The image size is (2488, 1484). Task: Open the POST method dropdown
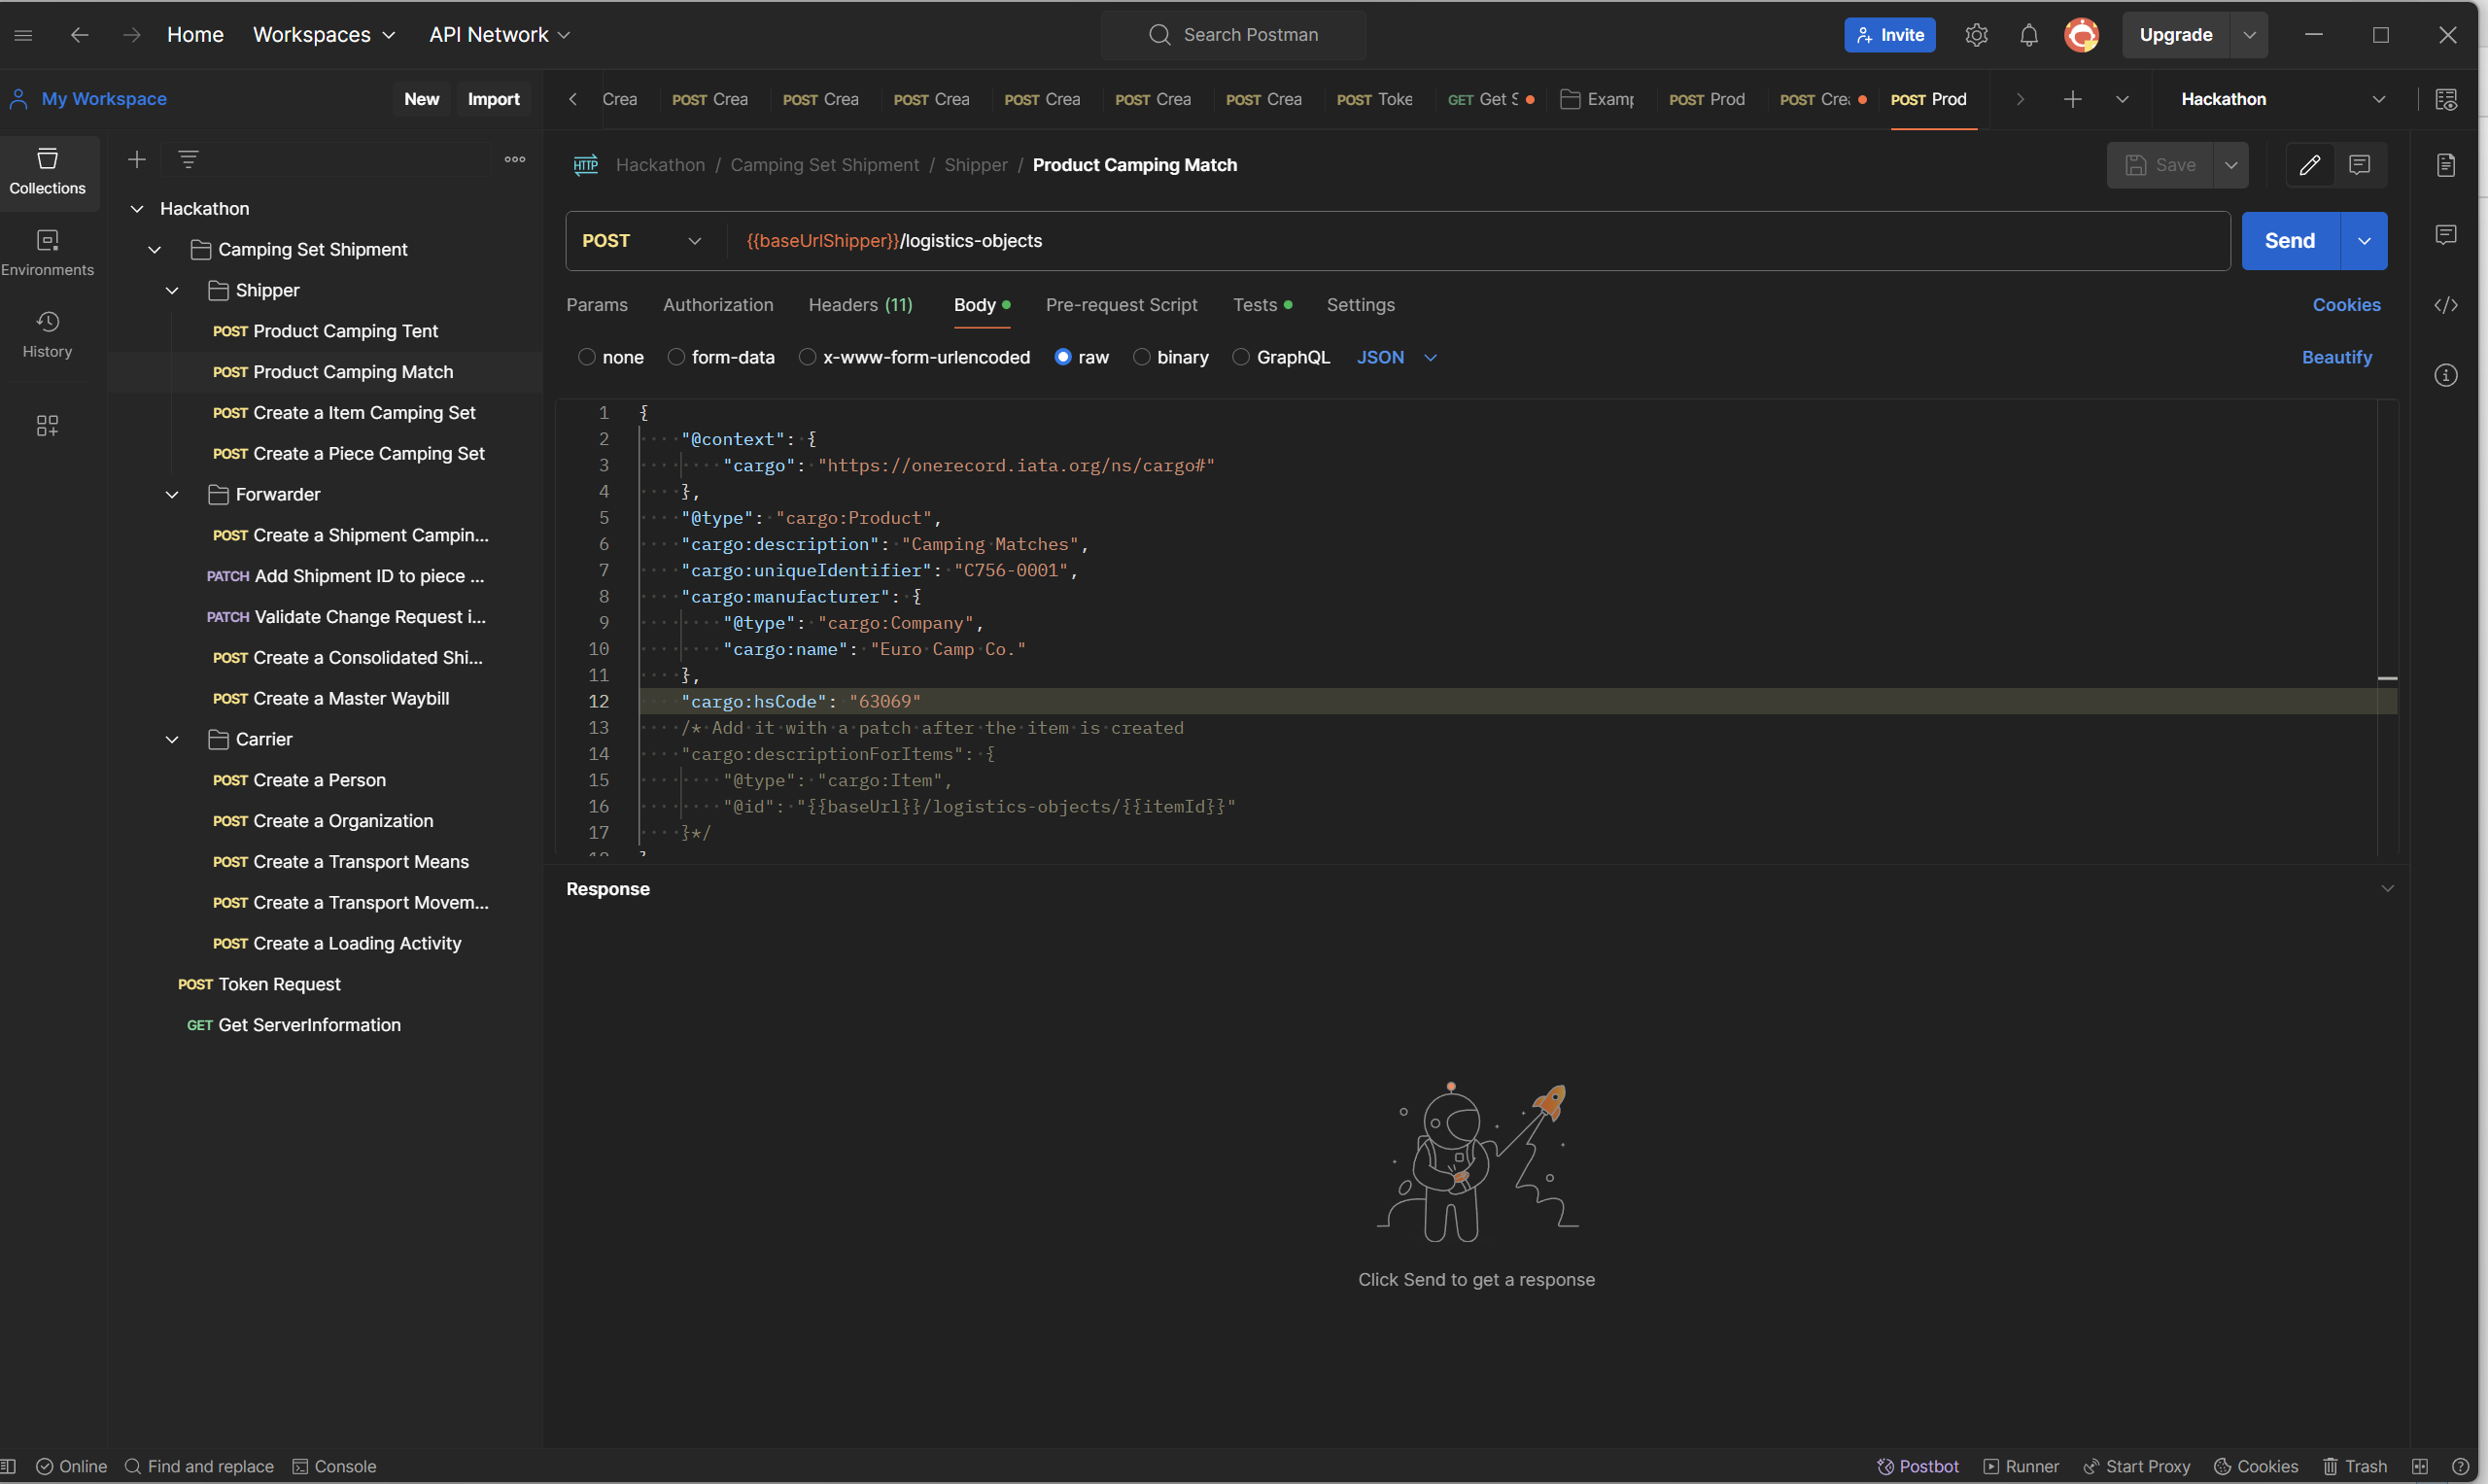(642, 241)
